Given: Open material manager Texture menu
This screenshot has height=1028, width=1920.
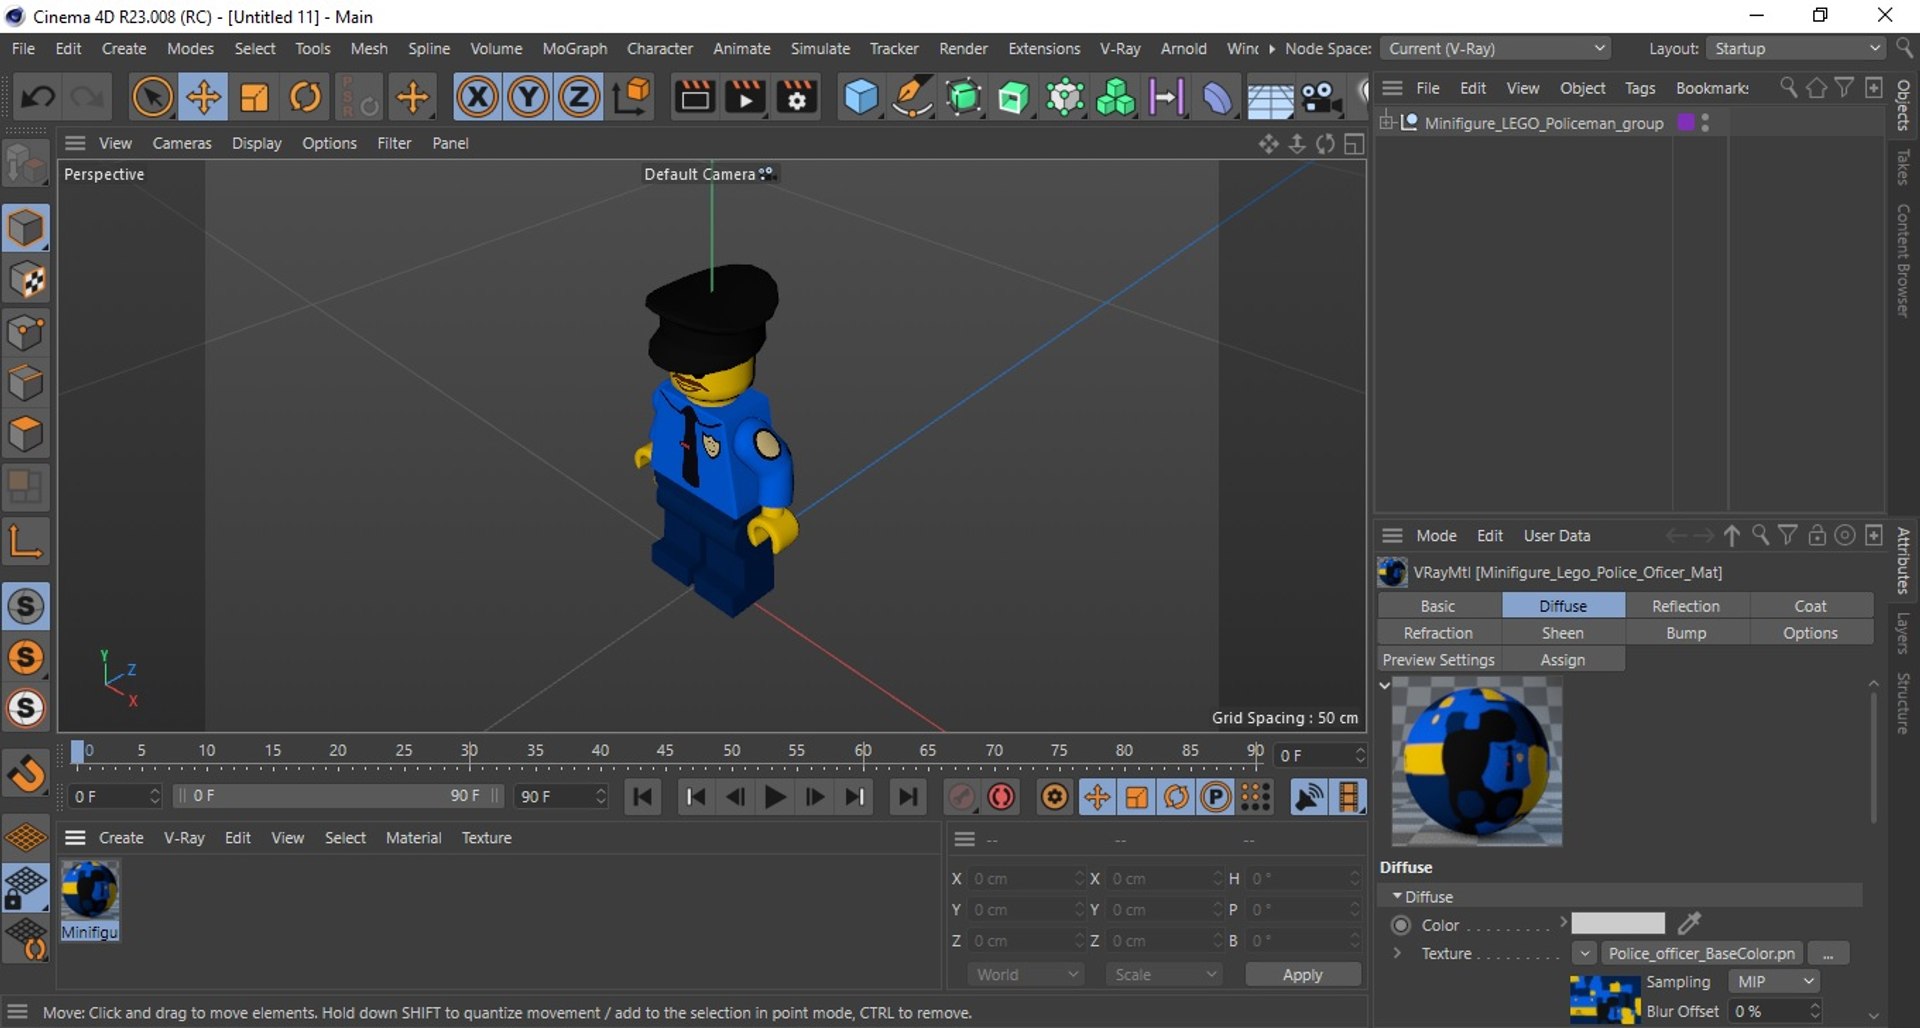Looking at the screenshot, I should coord(486,838).
